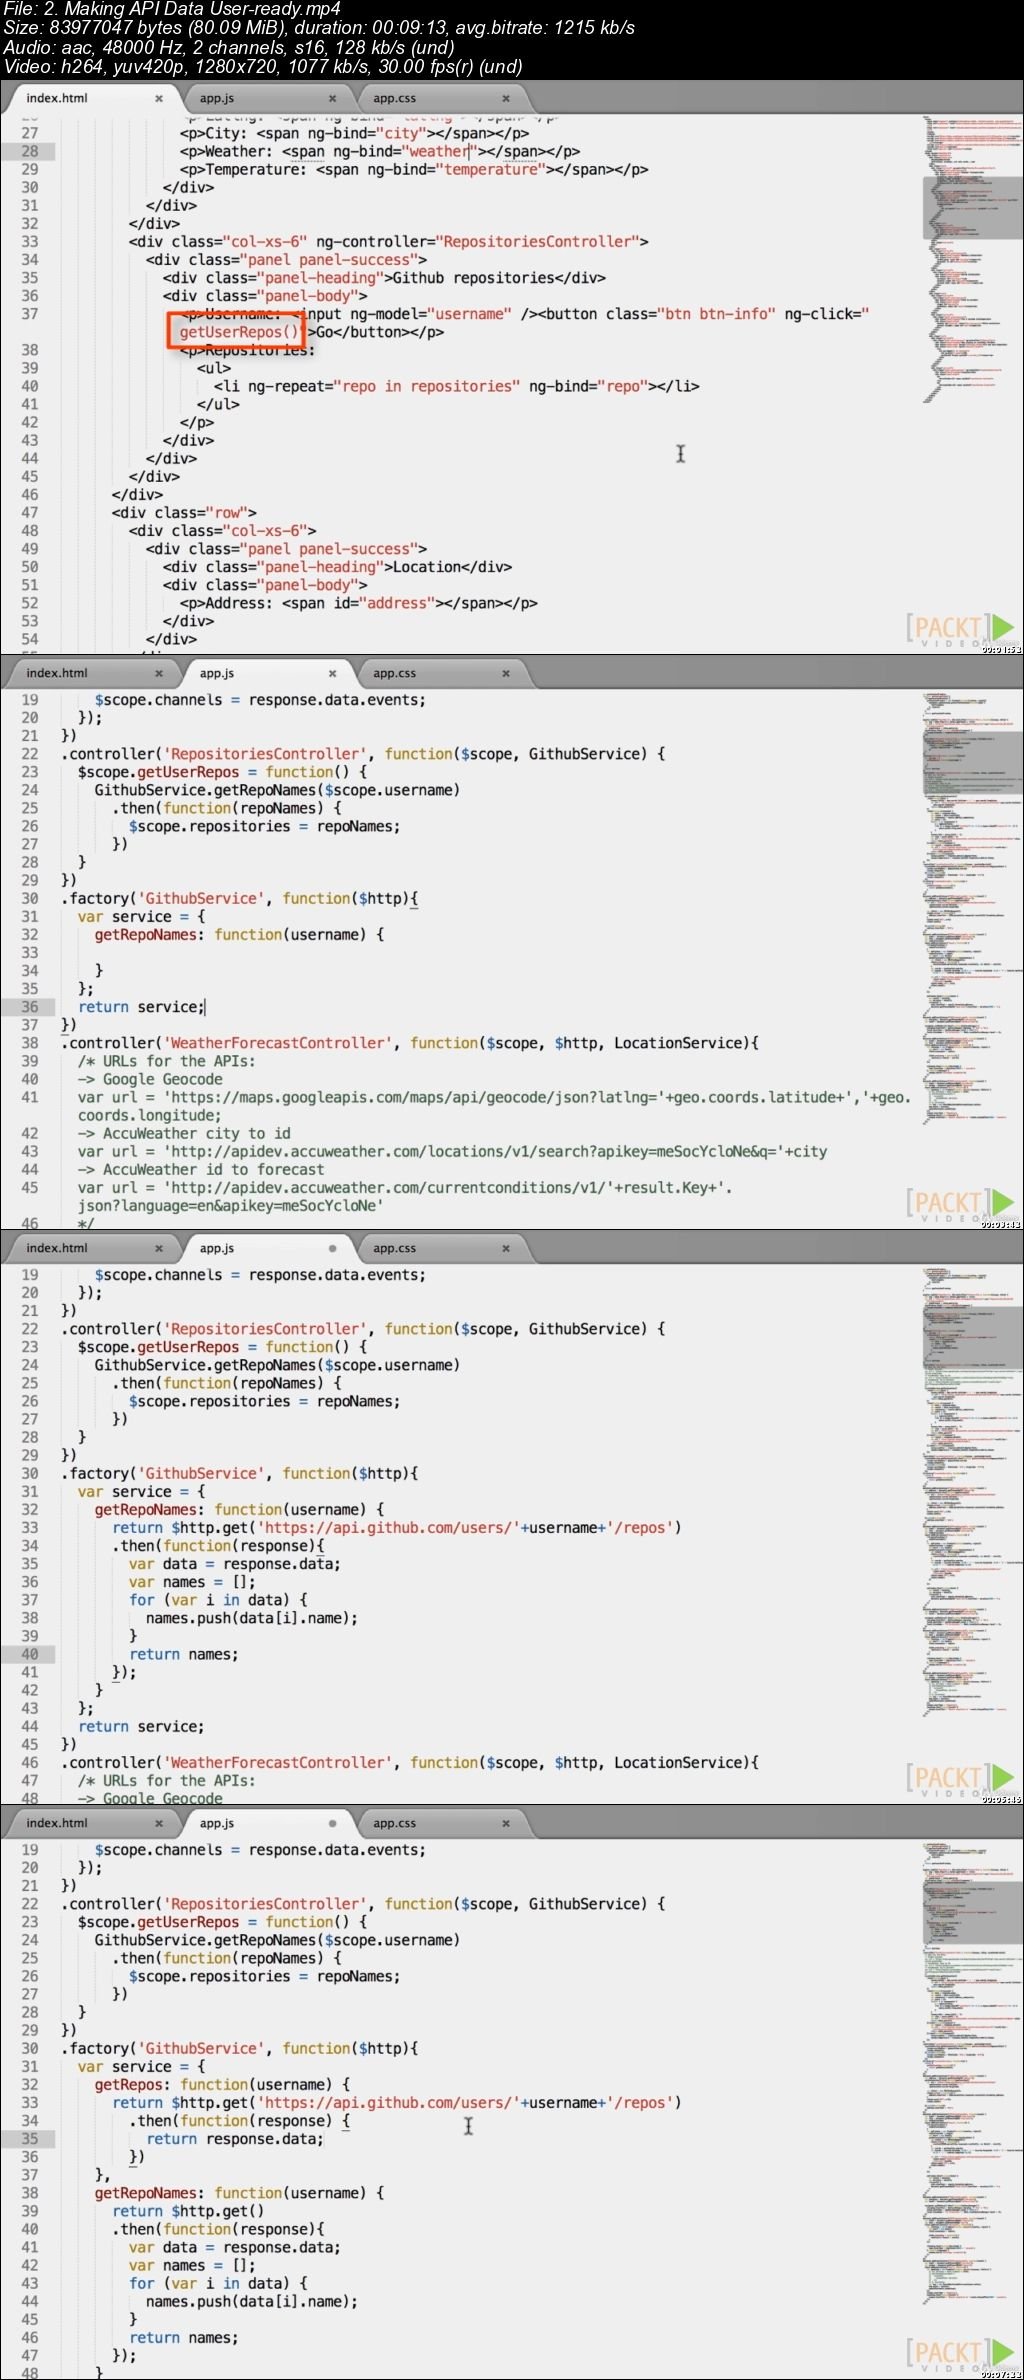Click '$scope.getUserRepos = function()' in the second frame
The width and height of the screenshot is (1024, 2380).
pyautogui.click(x=222, y=772)
